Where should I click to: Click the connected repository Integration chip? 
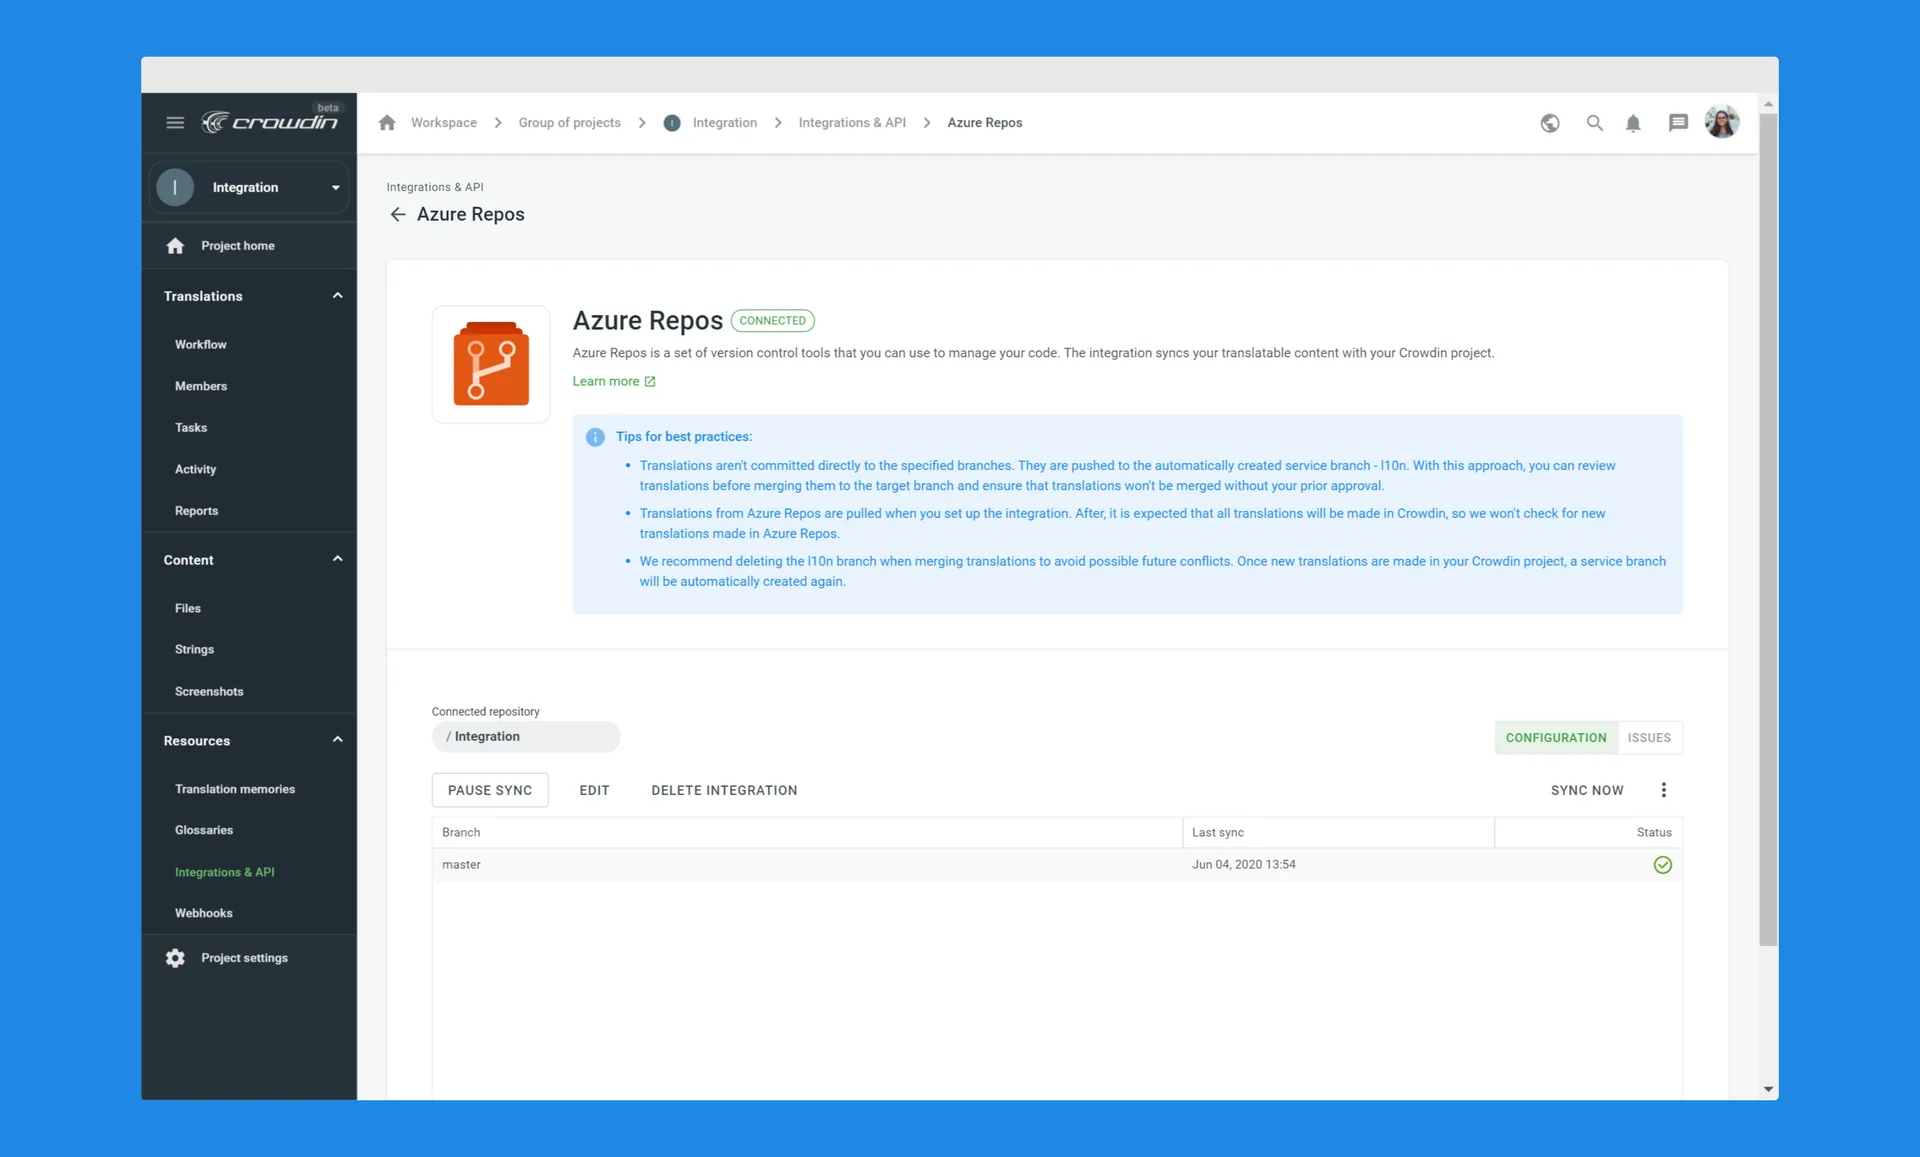[526, 737]
